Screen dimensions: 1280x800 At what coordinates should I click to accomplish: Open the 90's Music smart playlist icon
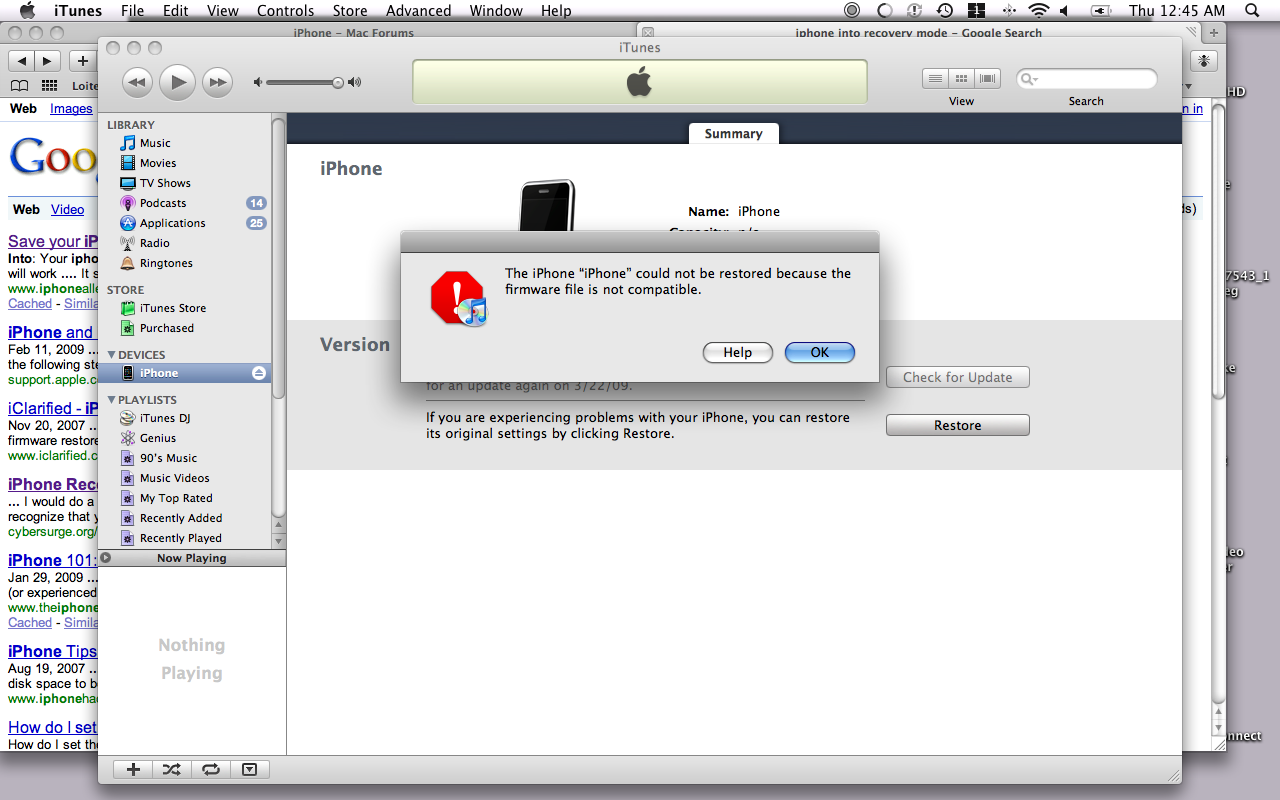tap(128, 458)
